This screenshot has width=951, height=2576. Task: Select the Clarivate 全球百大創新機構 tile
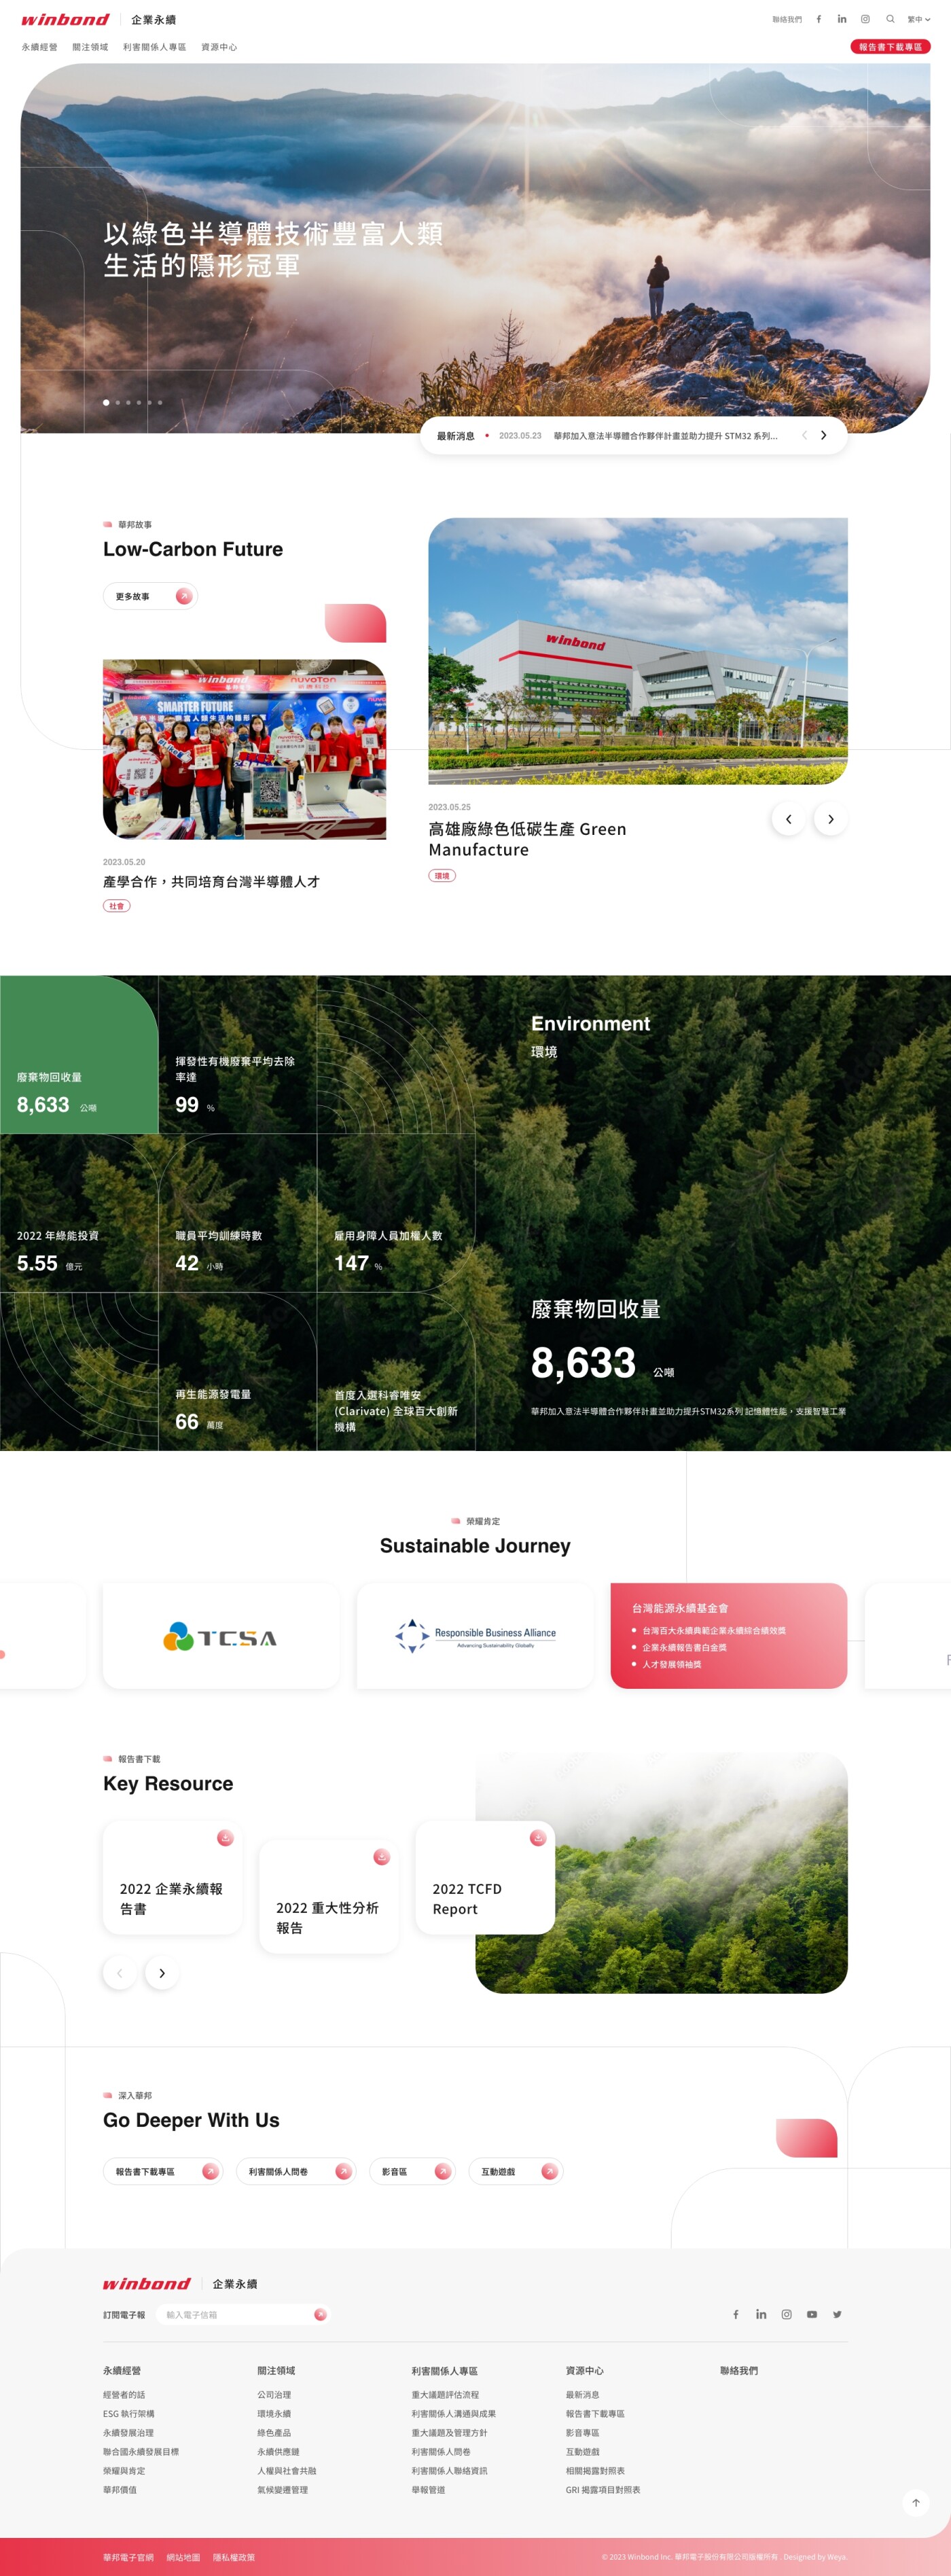[x=396, y=1371]
